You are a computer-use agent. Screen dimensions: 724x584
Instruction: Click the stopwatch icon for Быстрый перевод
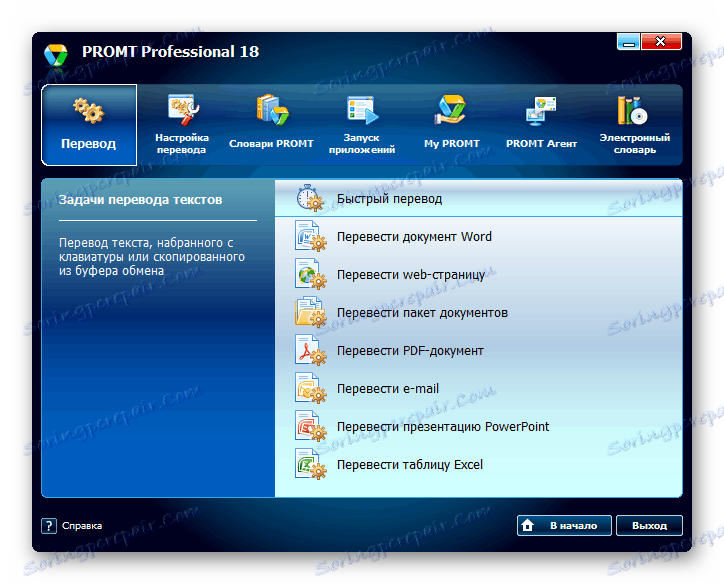click(310, 198)
